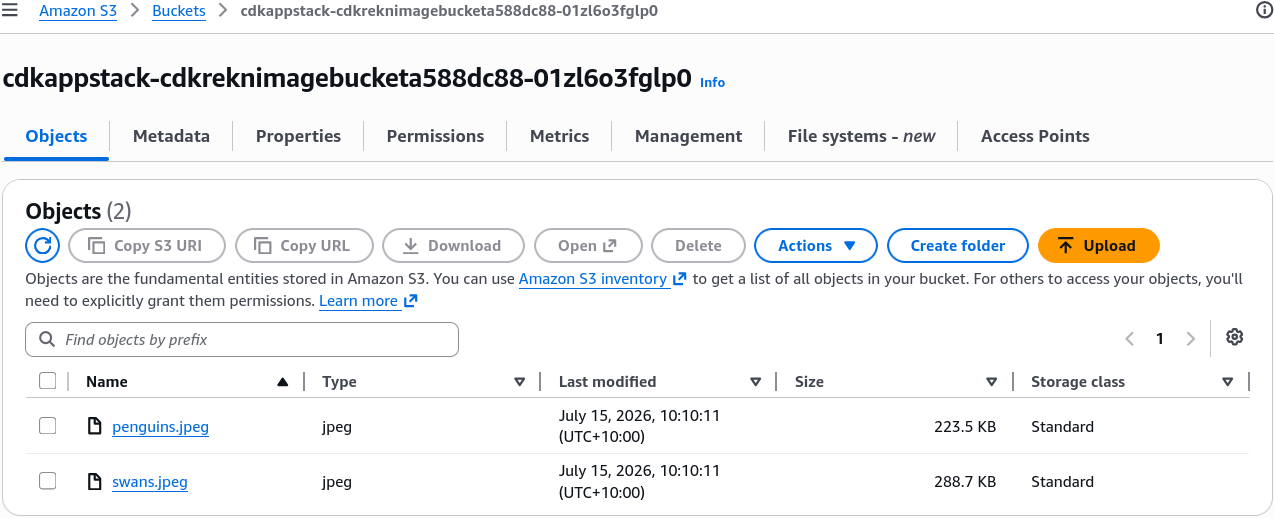Viewport: 1274px width, 518px height.
Task: Follow the Amazon S3 inventory link
Action: [593, 279]
